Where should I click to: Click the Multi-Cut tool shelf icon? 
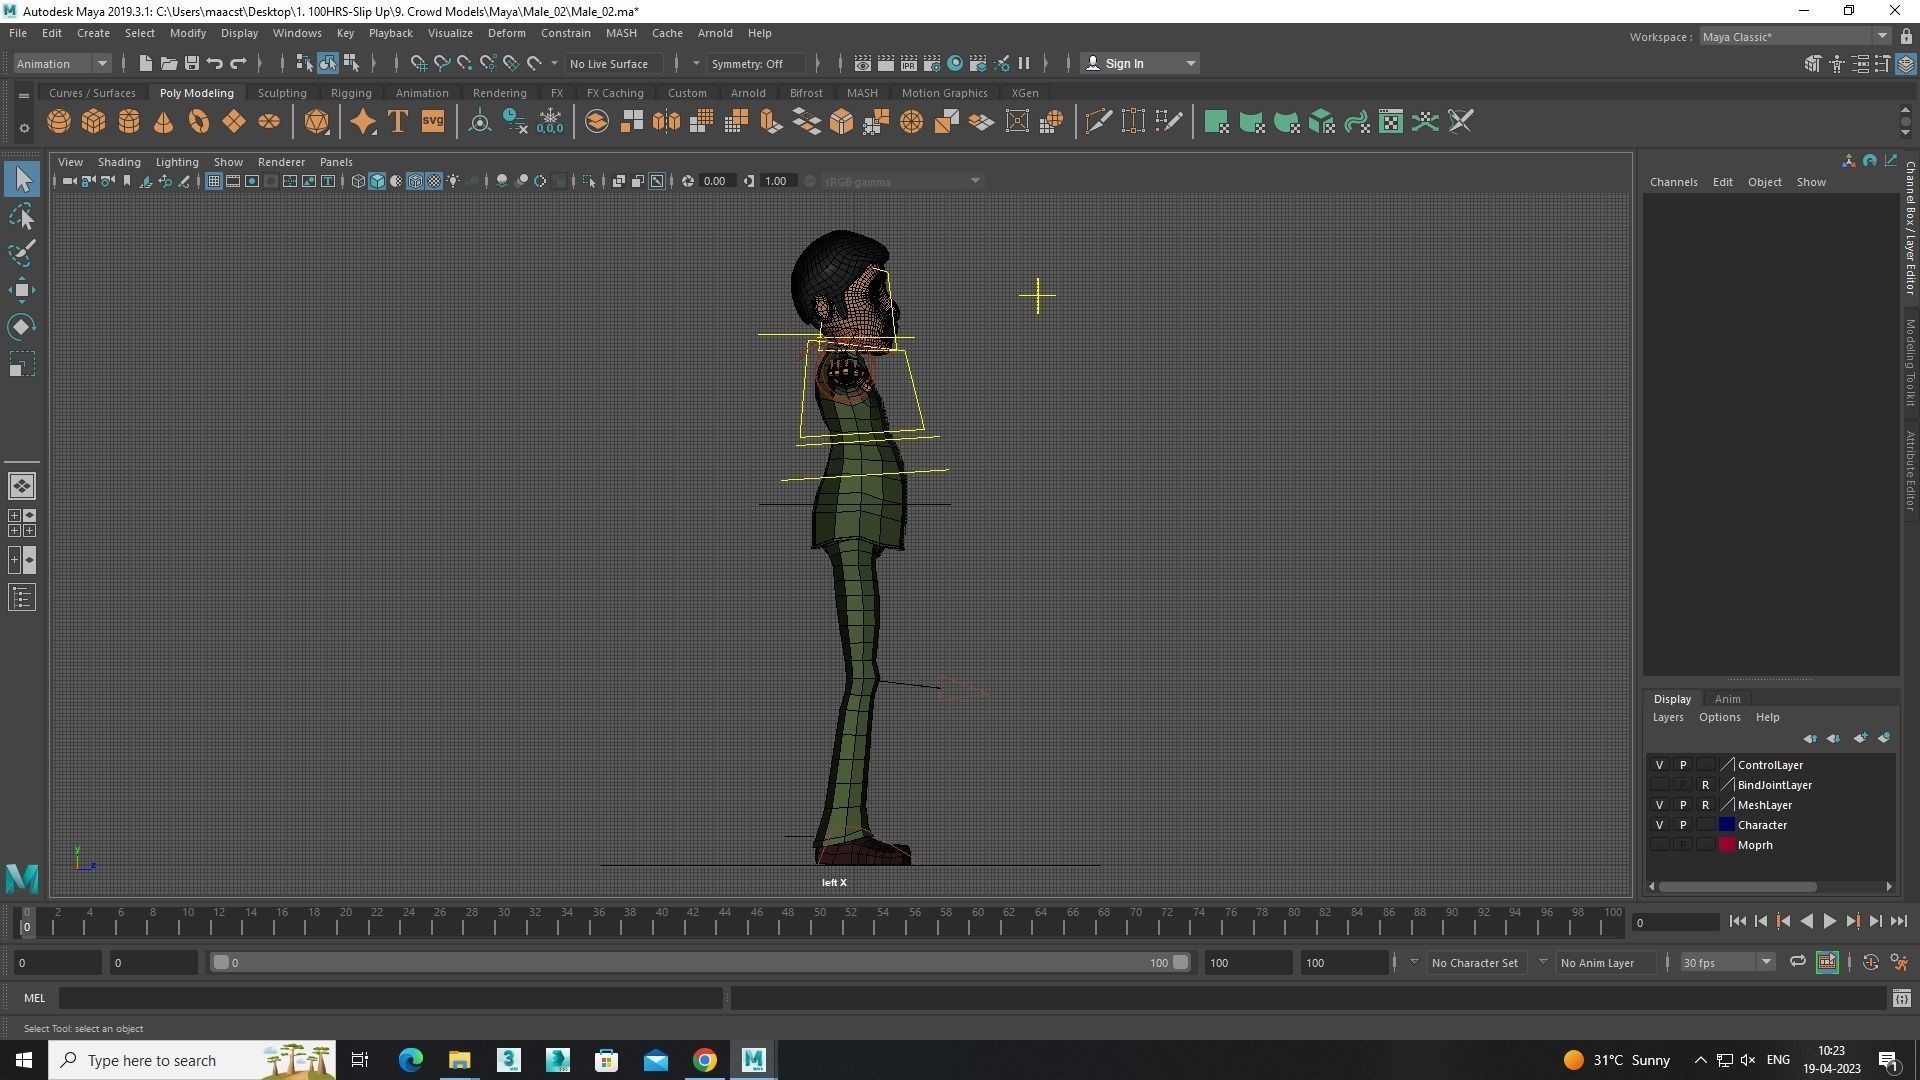[1098, 122]
